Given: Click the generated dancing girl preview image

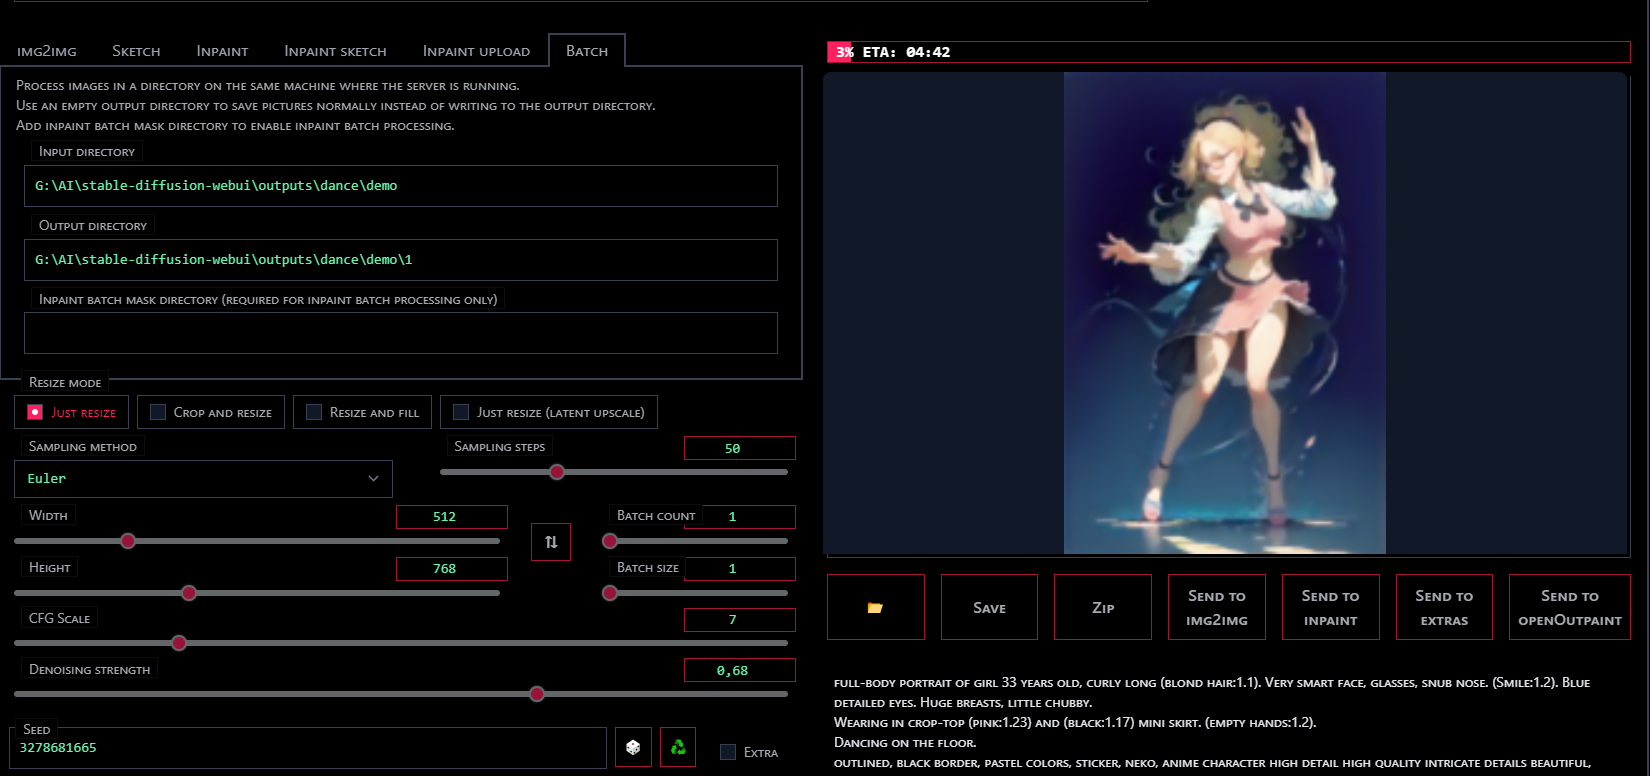Looking at the screenshot, I should pyautogui.click(x=1224, y=313).
